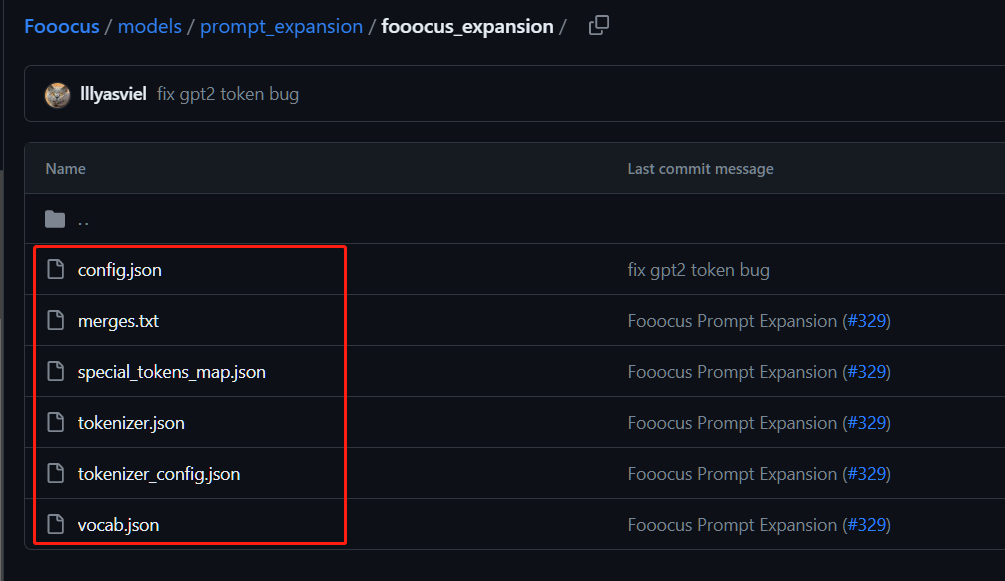Copy the current repository path
Viewport: 1005px width, 581px height.
coord(598,25)
